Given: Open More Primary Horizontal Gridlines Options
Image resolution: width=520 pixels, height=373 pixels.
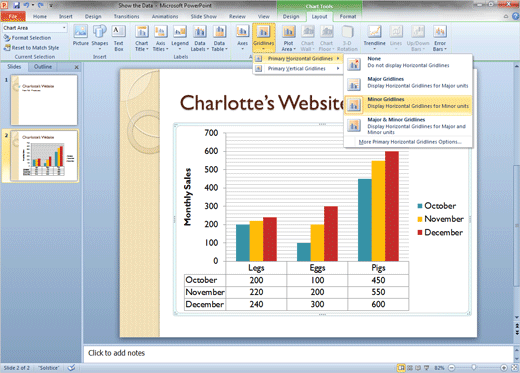Looking at the screenshot, I should pyautogui.click(x=410, y=142).
